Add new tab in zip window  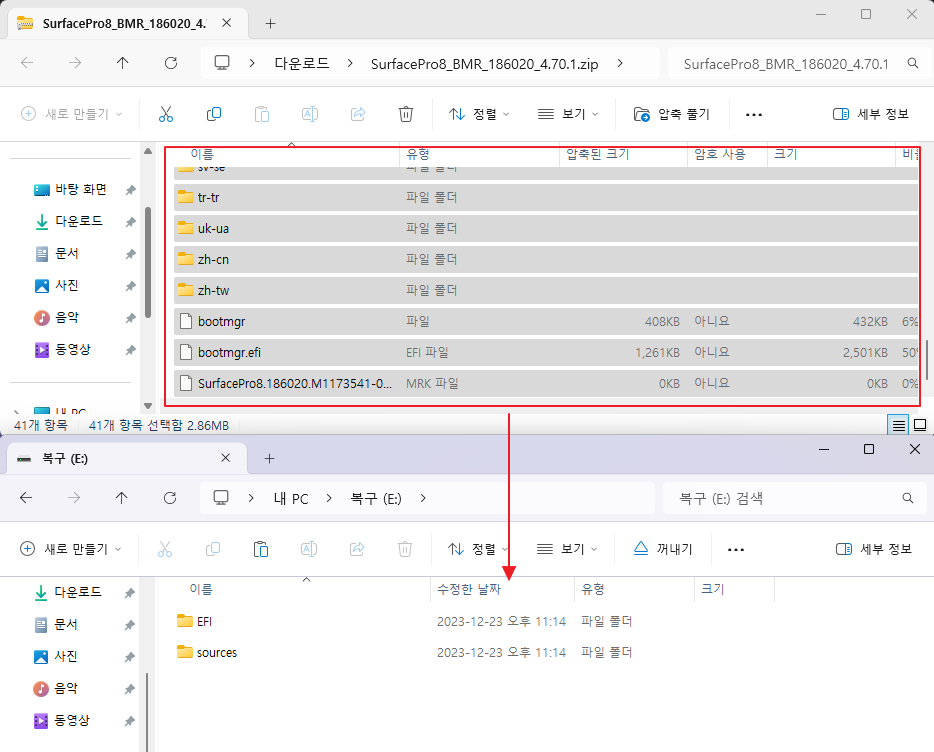pos(270,23)
